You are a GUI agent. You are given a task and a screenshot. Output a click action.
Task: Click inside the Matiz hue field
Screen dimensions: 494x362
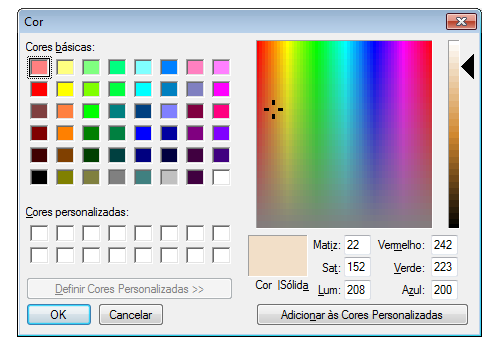[x=357, y=245]
